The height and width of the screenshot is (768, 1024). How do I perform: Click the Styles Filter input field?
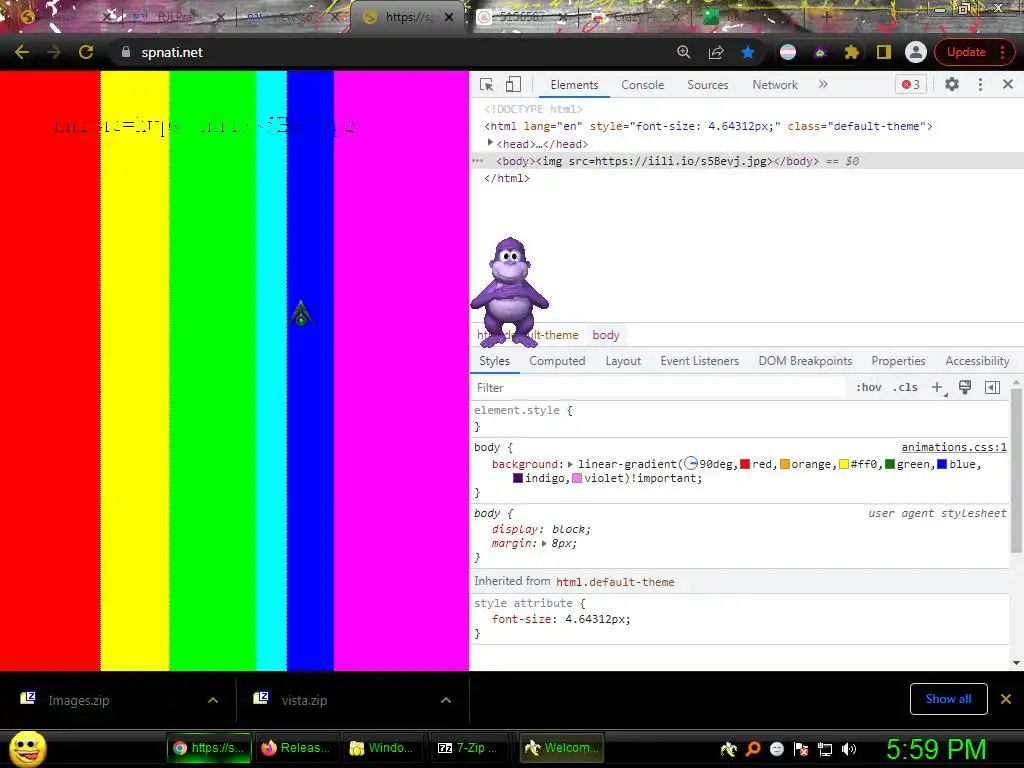pyautogui.click(x=658, y=388)
